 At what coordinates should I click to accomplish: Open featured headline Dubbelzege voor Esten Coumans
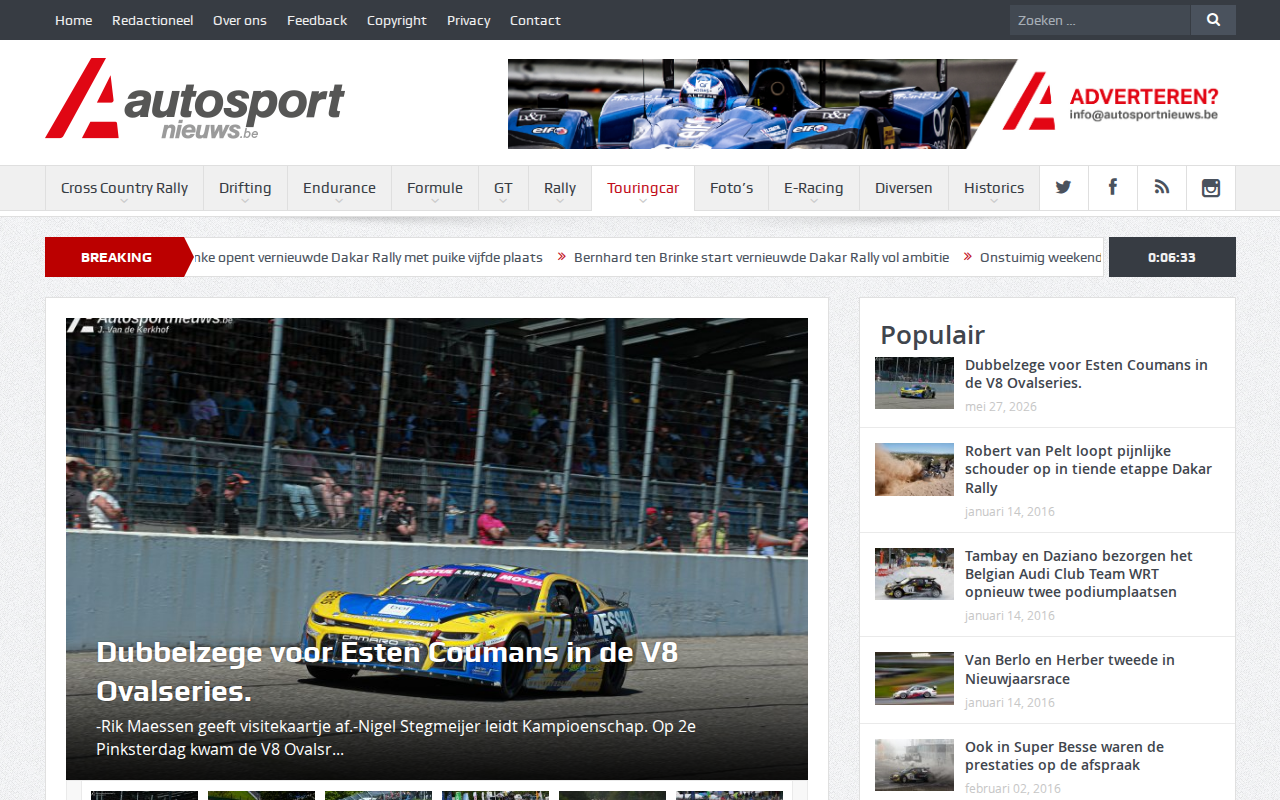click(x=387, y=671)
